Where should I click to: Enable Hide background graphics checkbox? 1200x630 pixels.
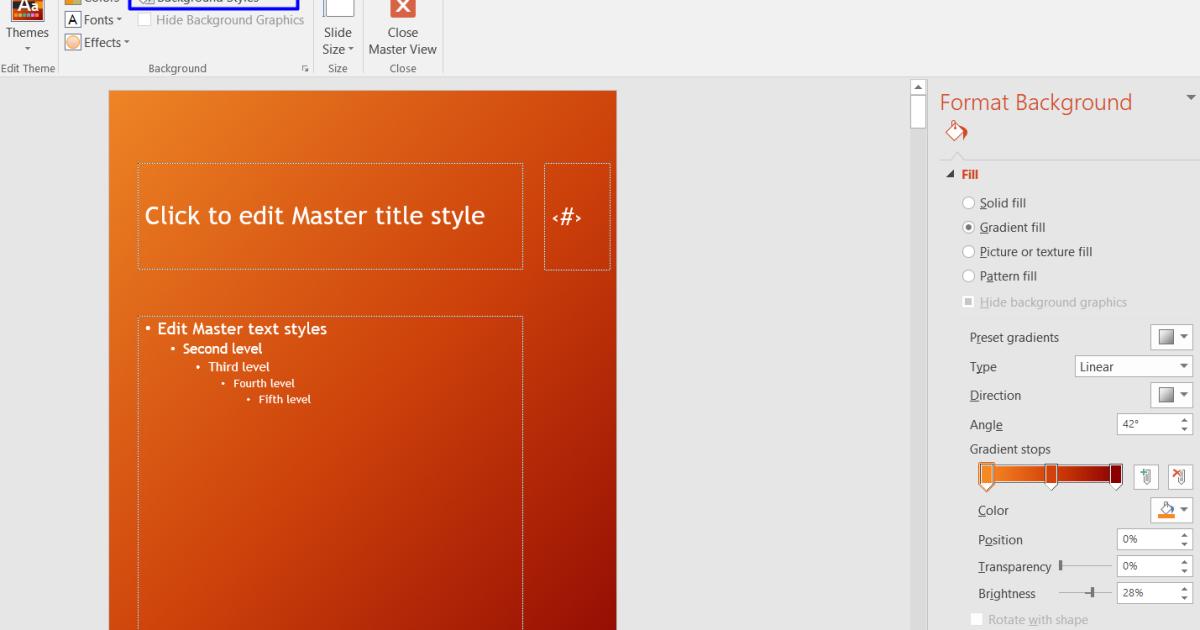[968, 301]
